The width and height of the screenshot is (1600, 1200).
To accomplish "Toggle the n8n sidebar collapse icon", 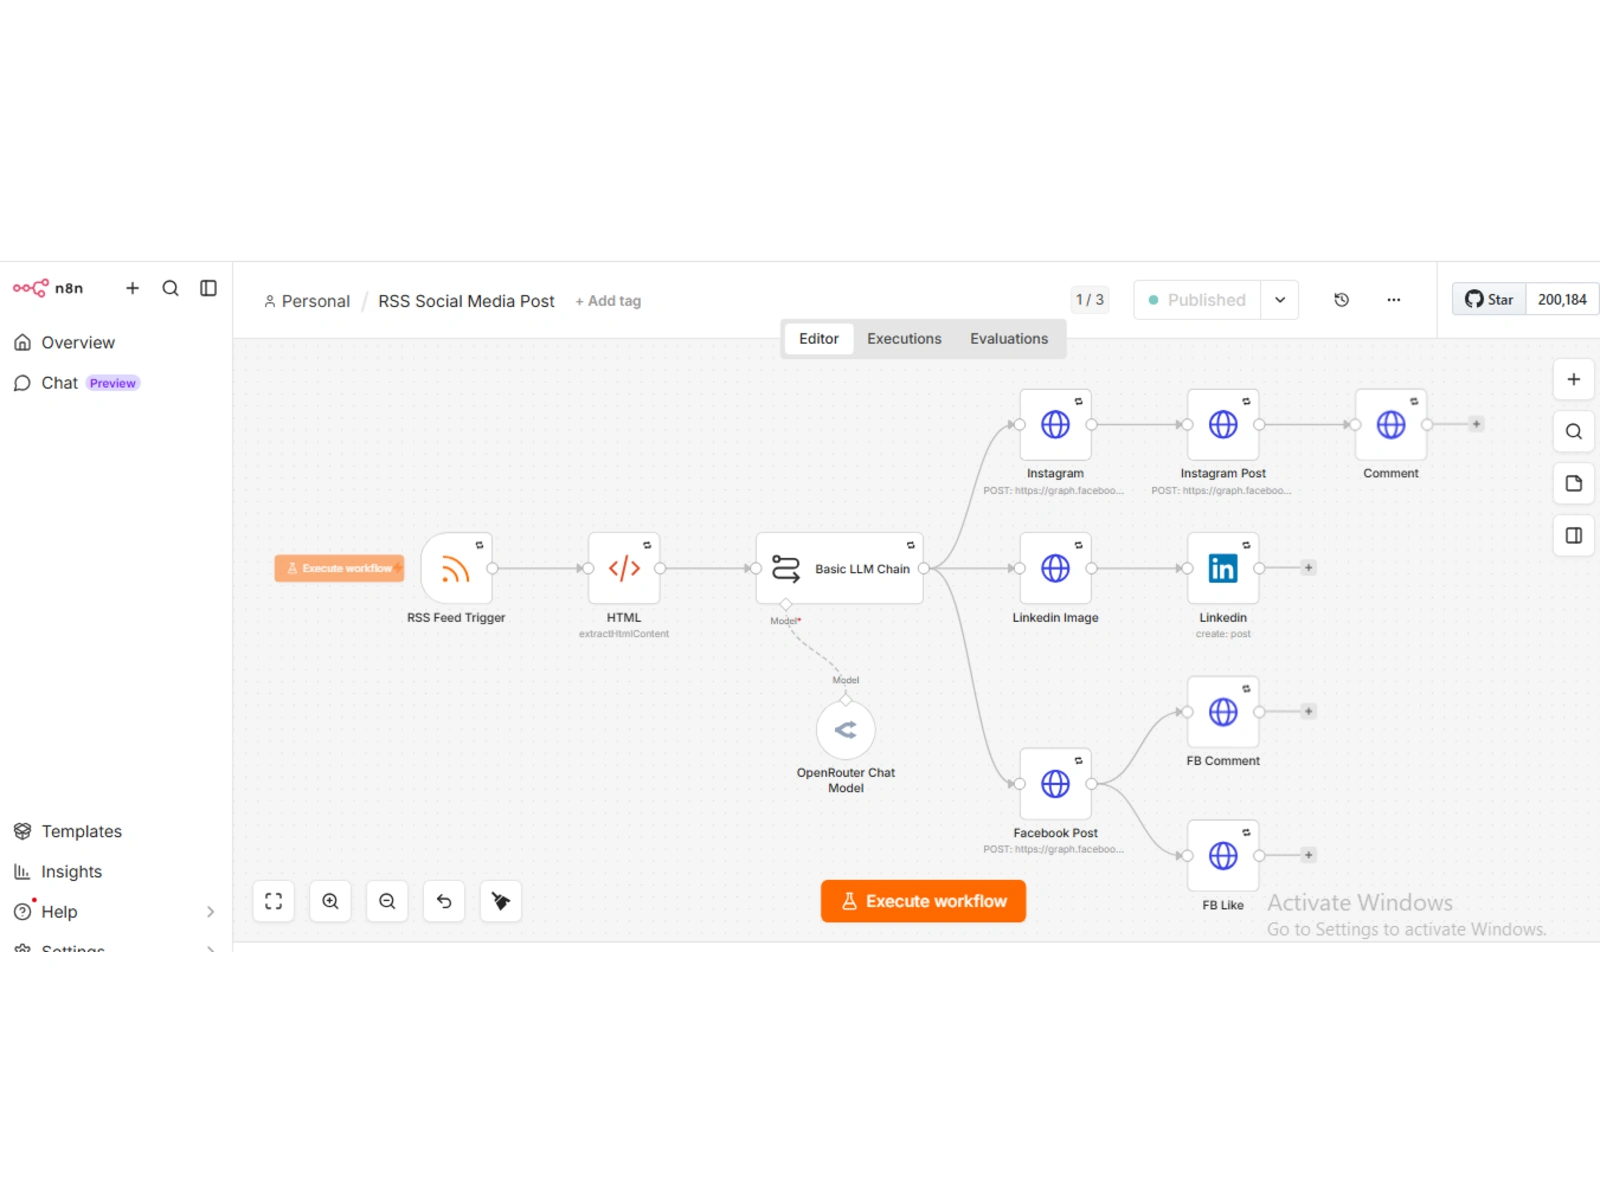I will 208,288.
